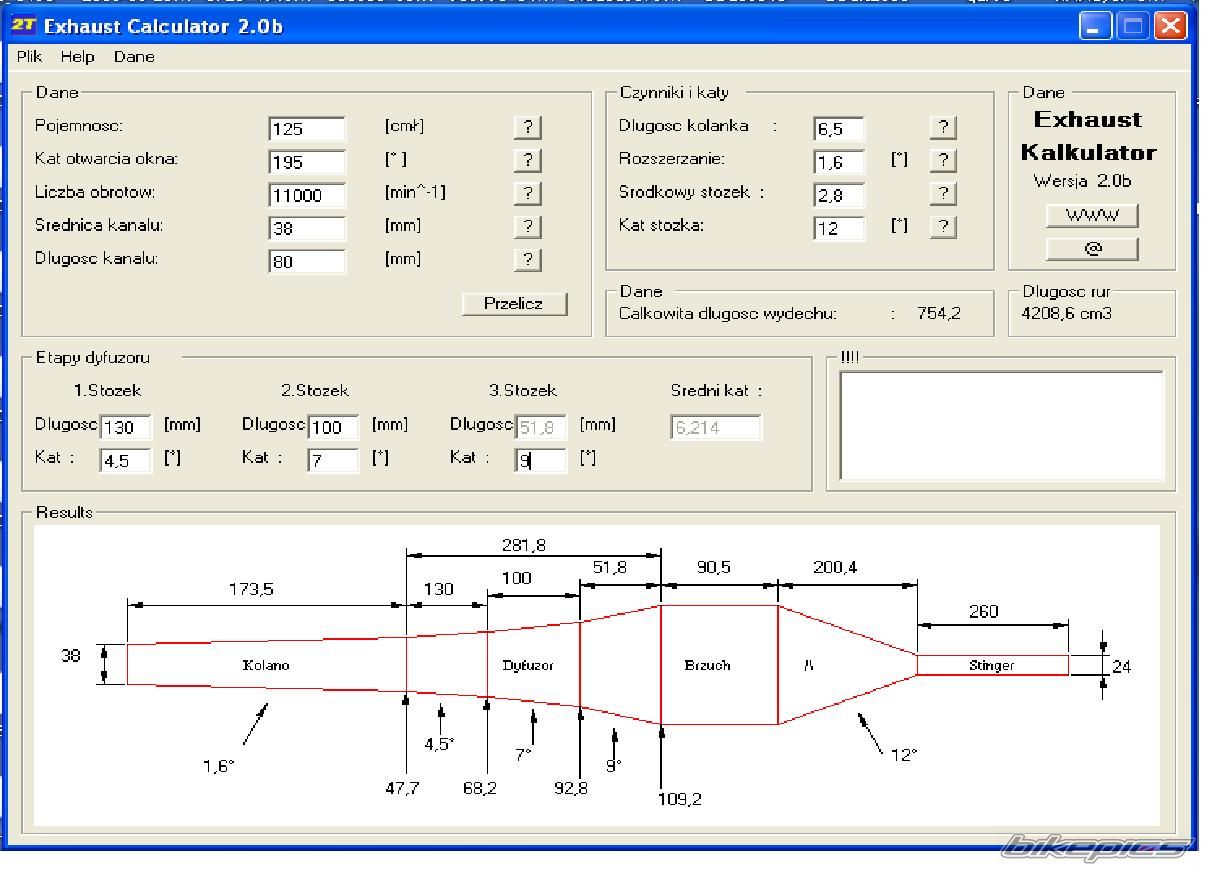
Task: Click the 1.Stozek Dlugosc input field
Action: 126,428
